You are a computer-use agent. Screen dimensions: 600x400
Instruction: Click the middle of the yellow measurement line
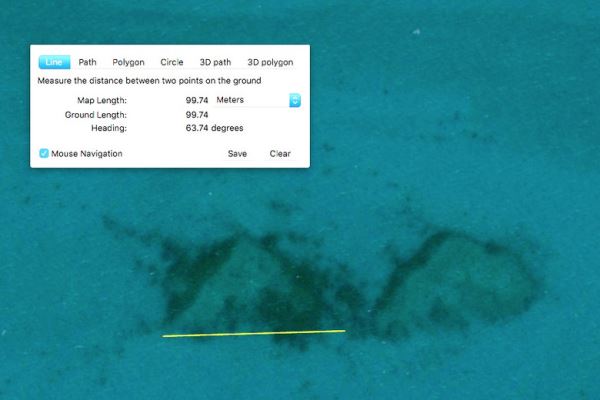pos(254,333)
